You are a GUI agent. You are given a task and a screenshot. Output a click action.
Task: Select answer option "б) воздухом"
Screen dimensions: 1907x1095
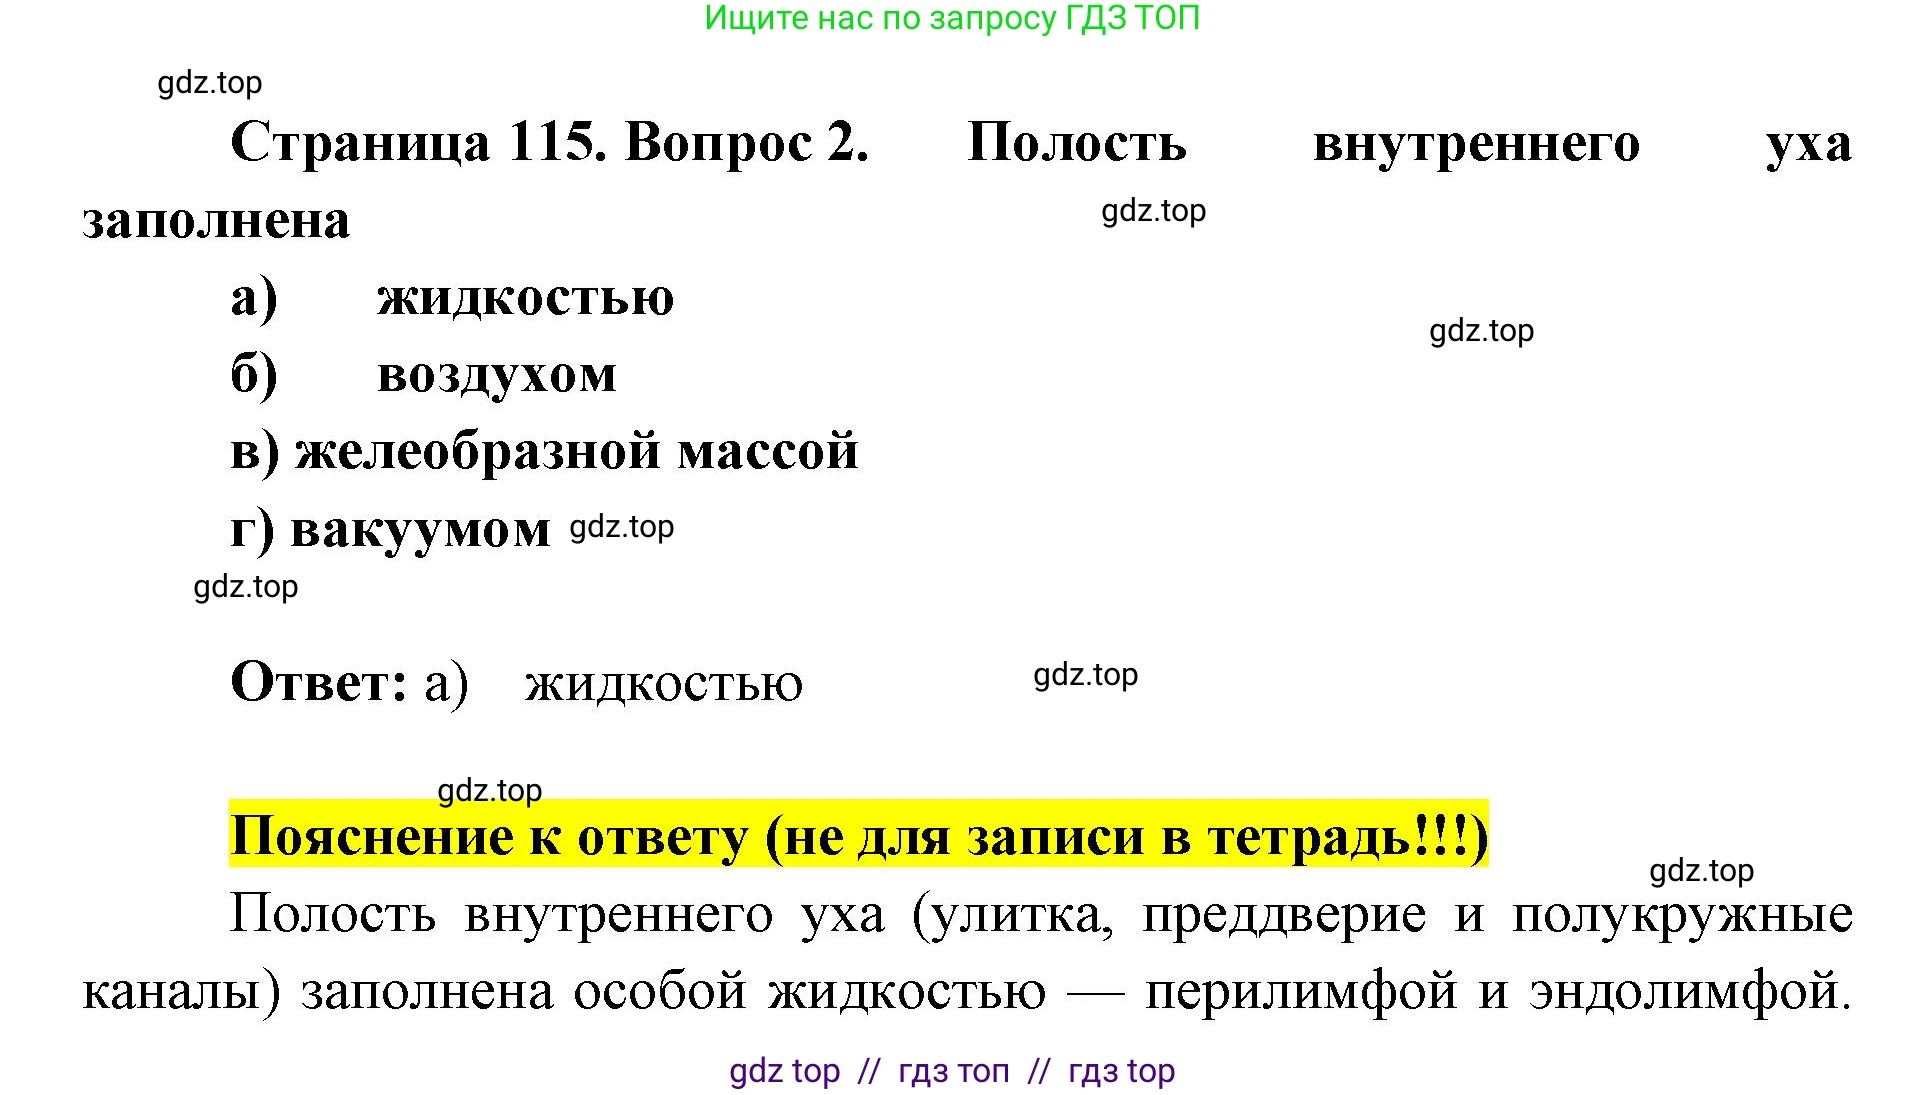(423, 375)
